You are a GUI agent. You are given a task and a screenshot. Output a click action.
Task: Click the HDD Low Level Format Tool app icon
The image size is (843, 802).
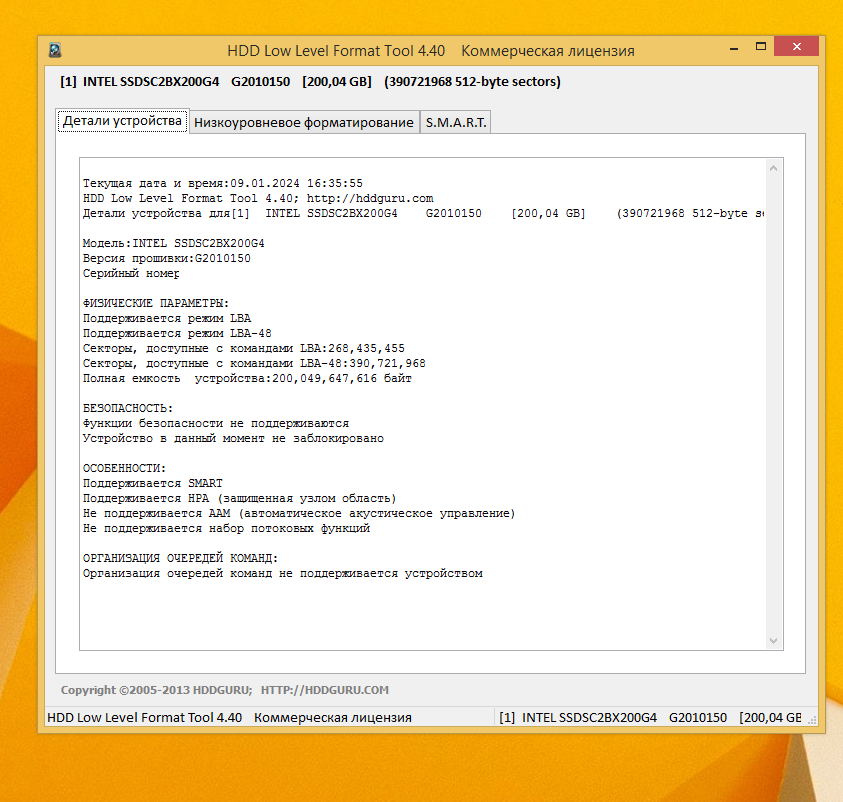(x=55, y=51)
